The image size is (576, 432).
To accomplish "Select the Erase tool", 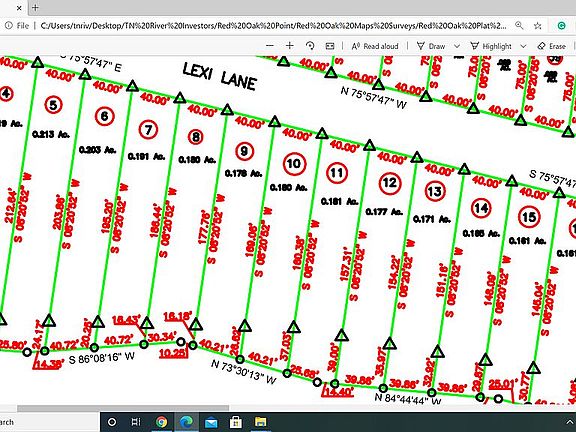I will coord(551,46).
